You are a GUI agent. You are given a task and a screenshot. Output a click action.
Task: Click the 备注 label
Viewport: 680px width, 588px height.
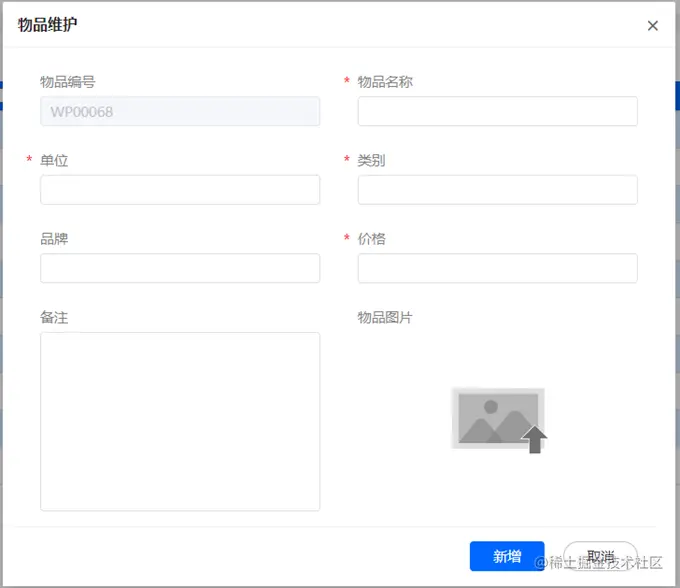point(54,317)
